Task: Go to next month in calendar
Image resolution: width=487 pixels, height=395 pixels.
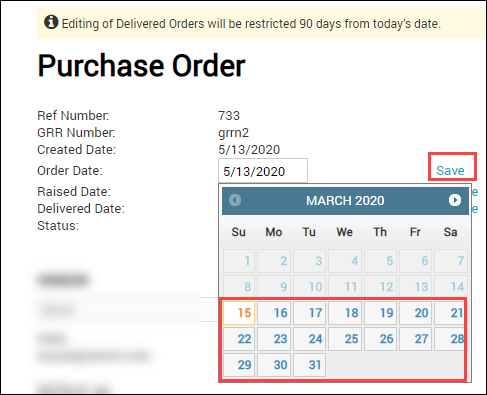Action: tap(455, 200)
